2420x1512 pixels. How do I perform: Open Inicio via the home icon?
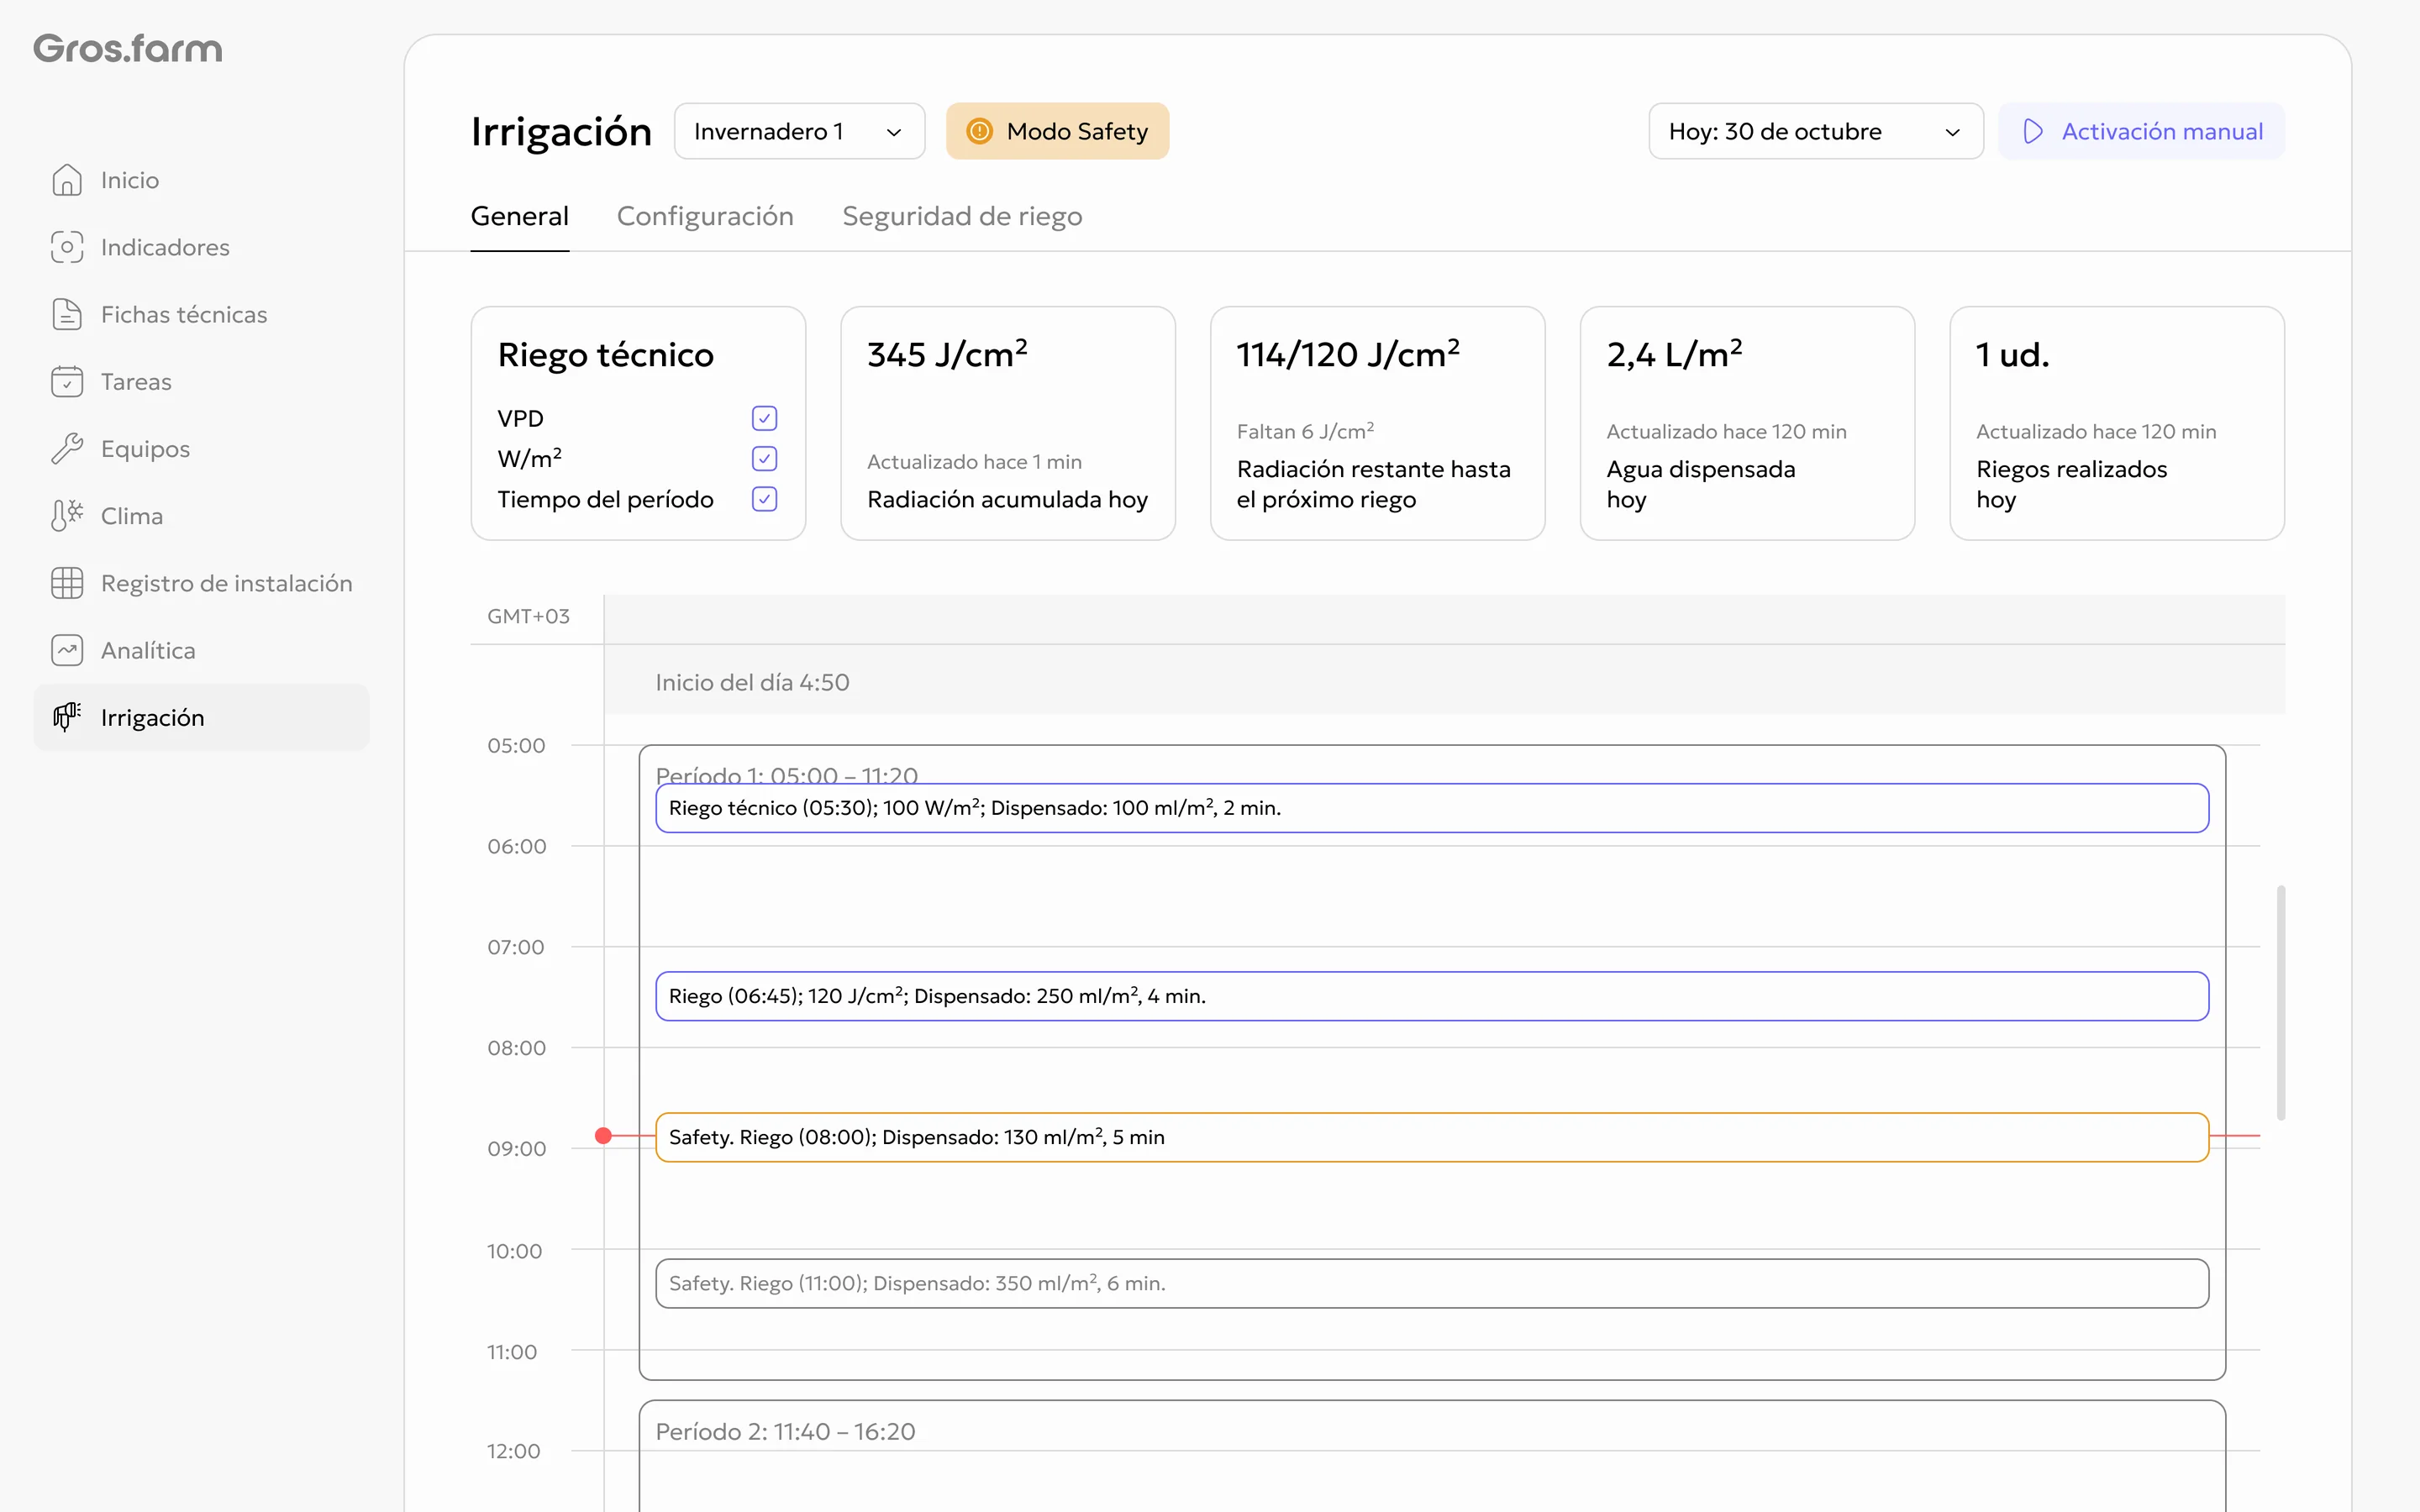[x=67, y=180]
